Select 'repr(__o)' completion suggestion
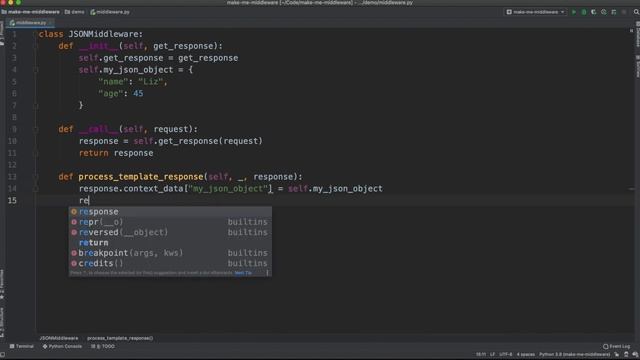Viewport: 640px width, 360px height. (x=170, y=222)
